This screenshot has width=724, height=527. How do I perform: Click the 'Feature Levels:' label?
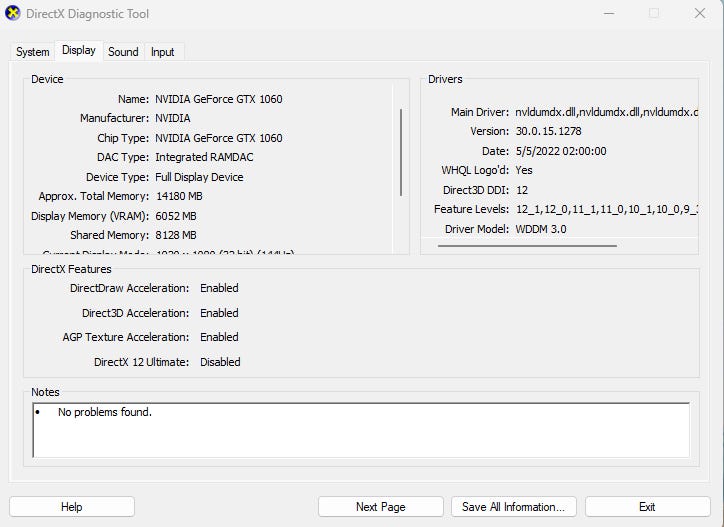click(471, 209)
